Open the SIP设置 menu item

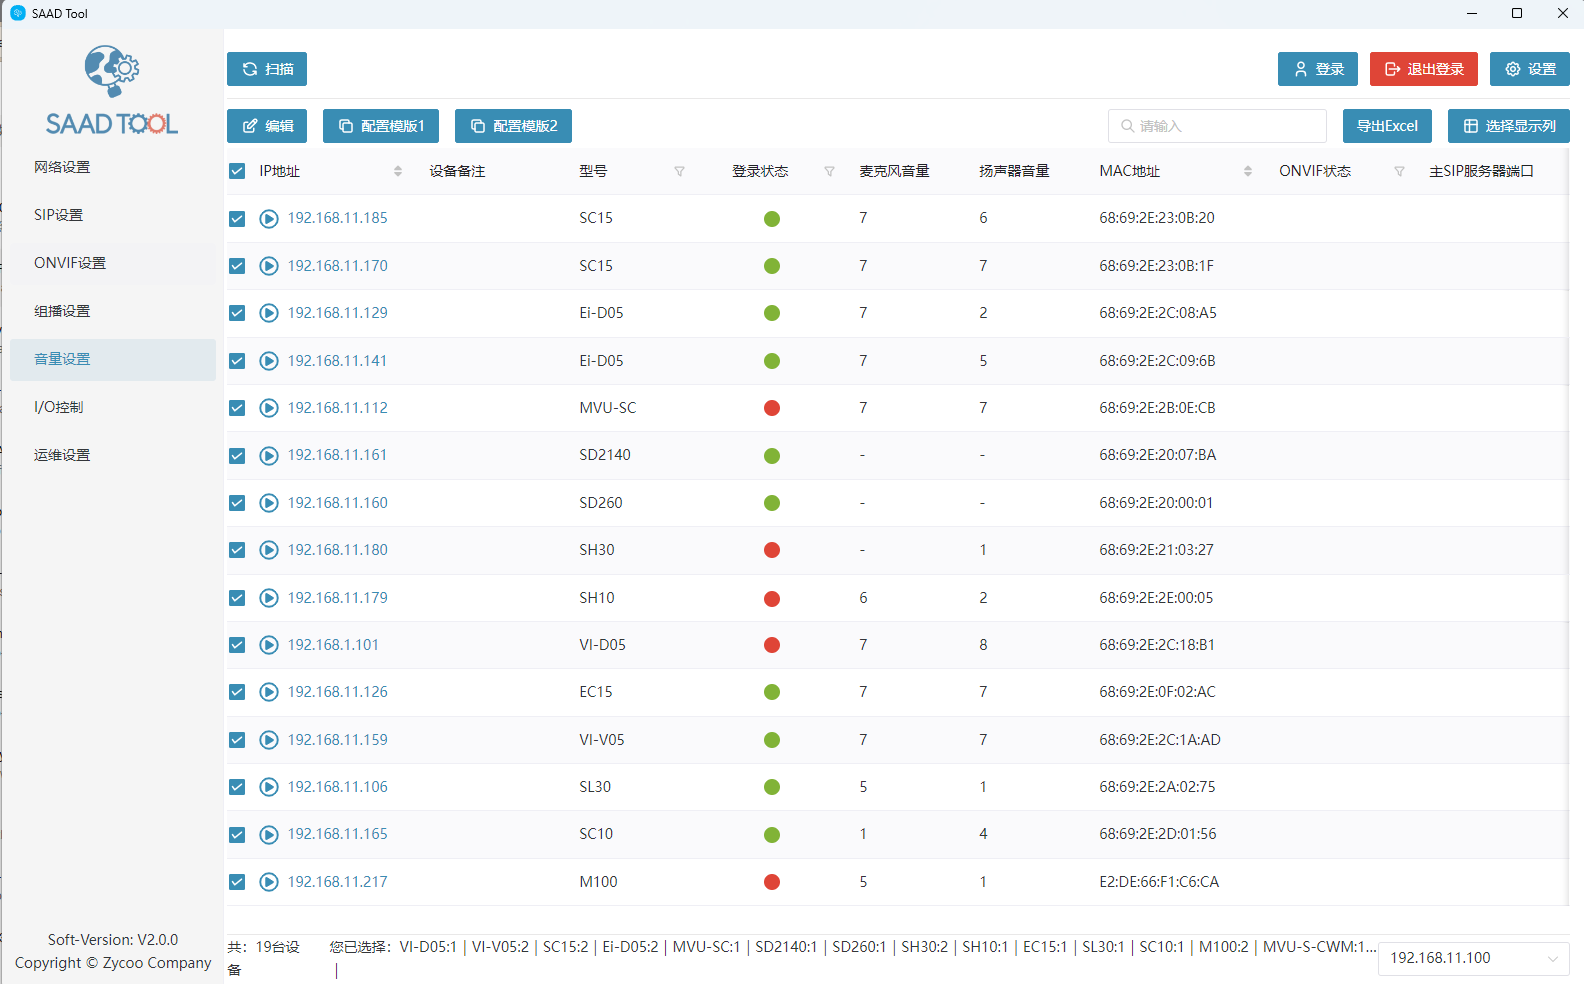coord(59,215)
